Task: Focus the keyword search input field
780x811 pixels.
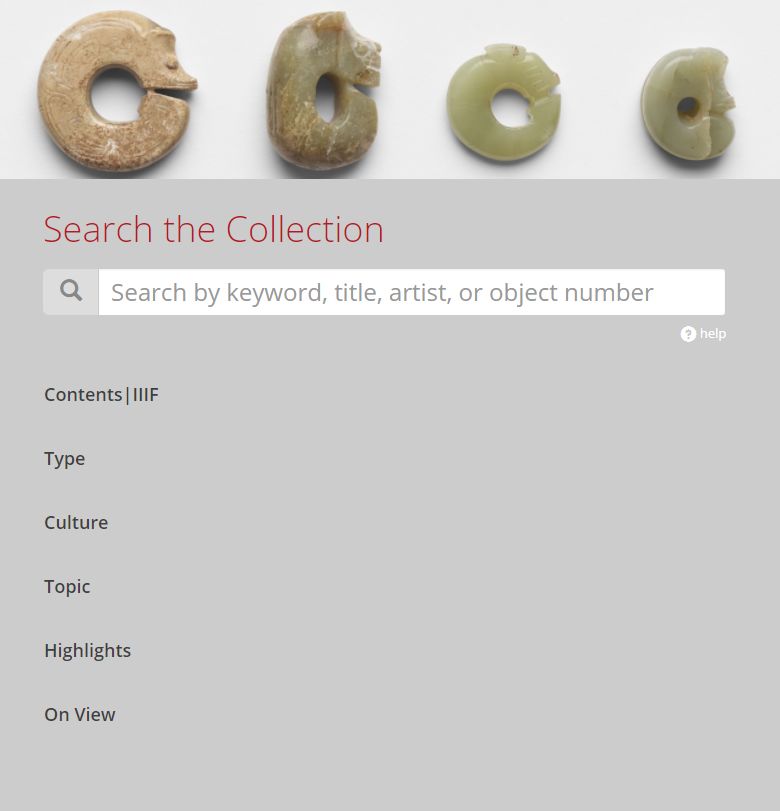Action: pyautogui.click(x=412, y=292)
